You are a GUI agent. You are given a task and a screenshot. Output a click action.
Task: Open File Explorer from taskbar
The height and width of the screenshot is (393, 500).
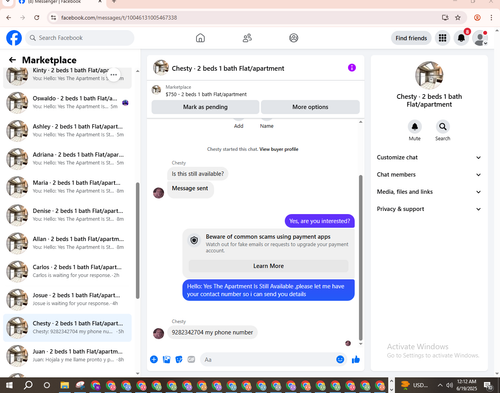tap(64, 385)
